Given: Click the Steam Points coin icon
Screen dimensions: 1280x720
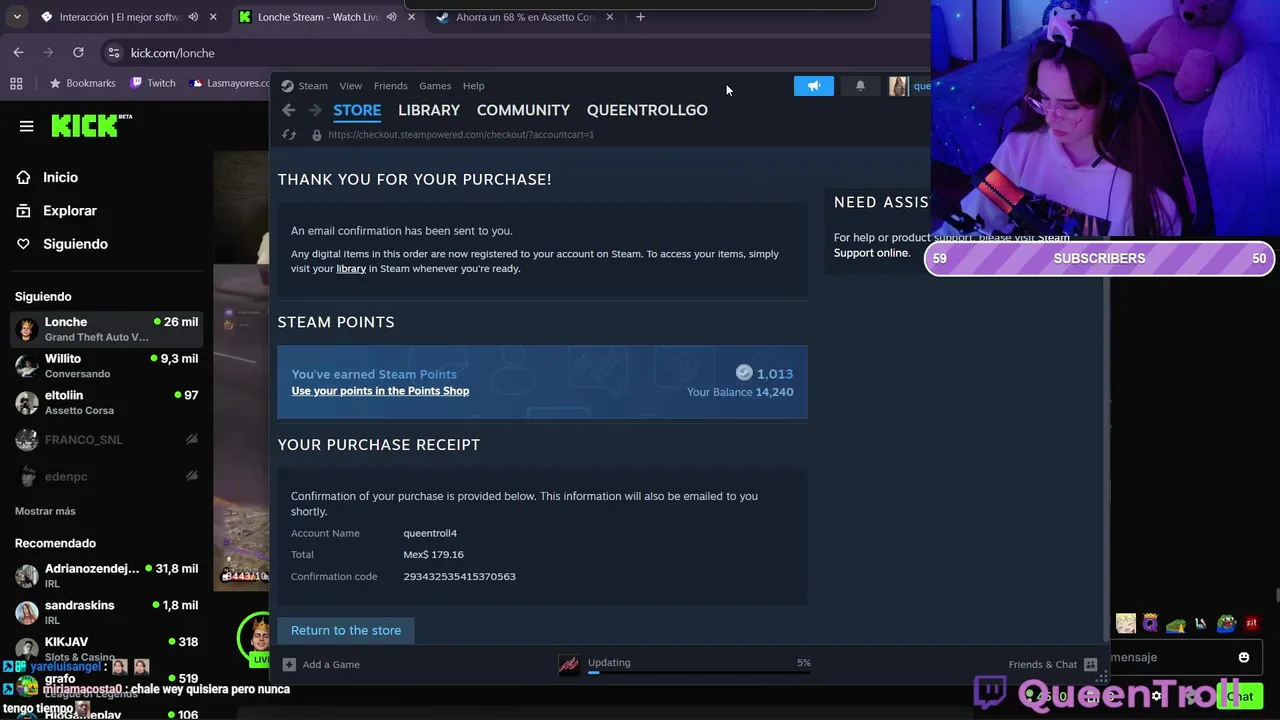Looking at the screenshot, I should tap(744, 373).
